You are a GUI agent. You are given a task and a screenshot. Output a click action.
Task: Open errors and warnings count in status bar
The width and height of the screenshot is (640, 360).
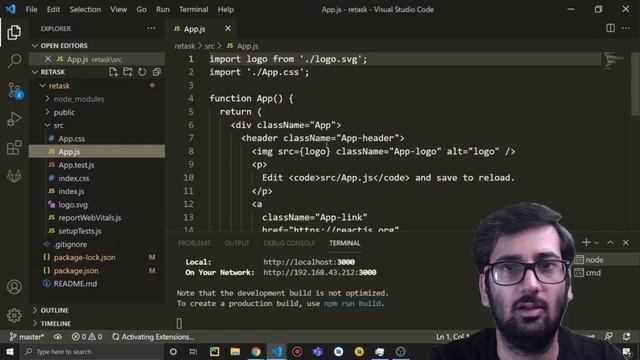pos(87,337)
